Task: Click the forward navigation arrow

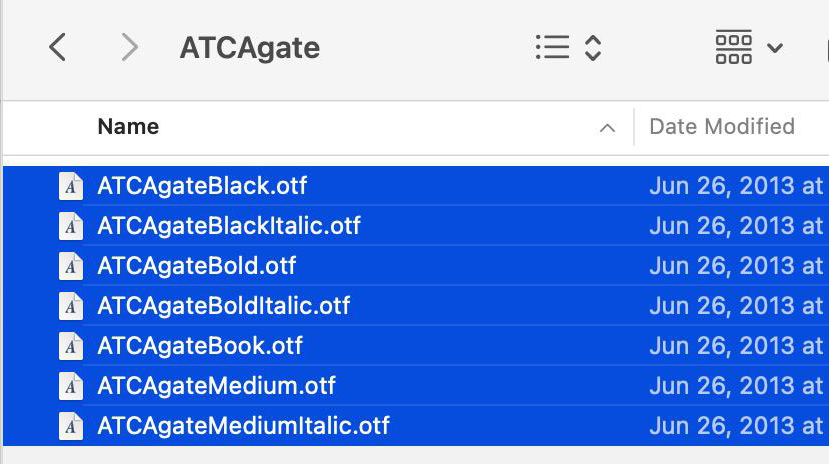Action: click(x=128, y=47)
